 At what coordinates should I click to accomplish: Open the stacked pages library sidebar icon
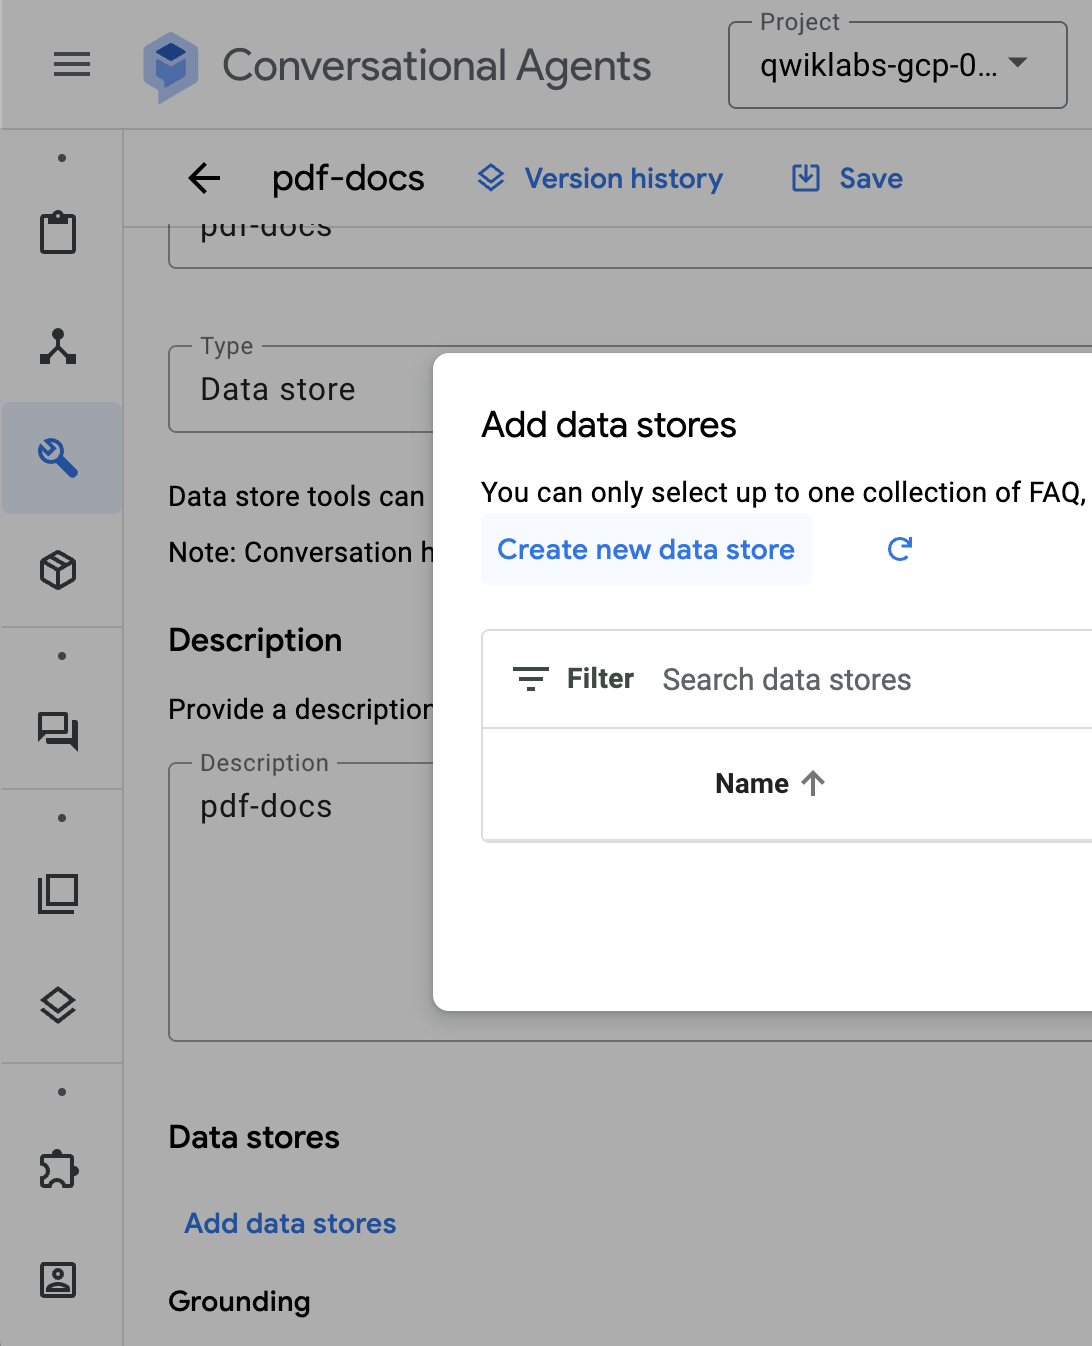pos(58,893)
